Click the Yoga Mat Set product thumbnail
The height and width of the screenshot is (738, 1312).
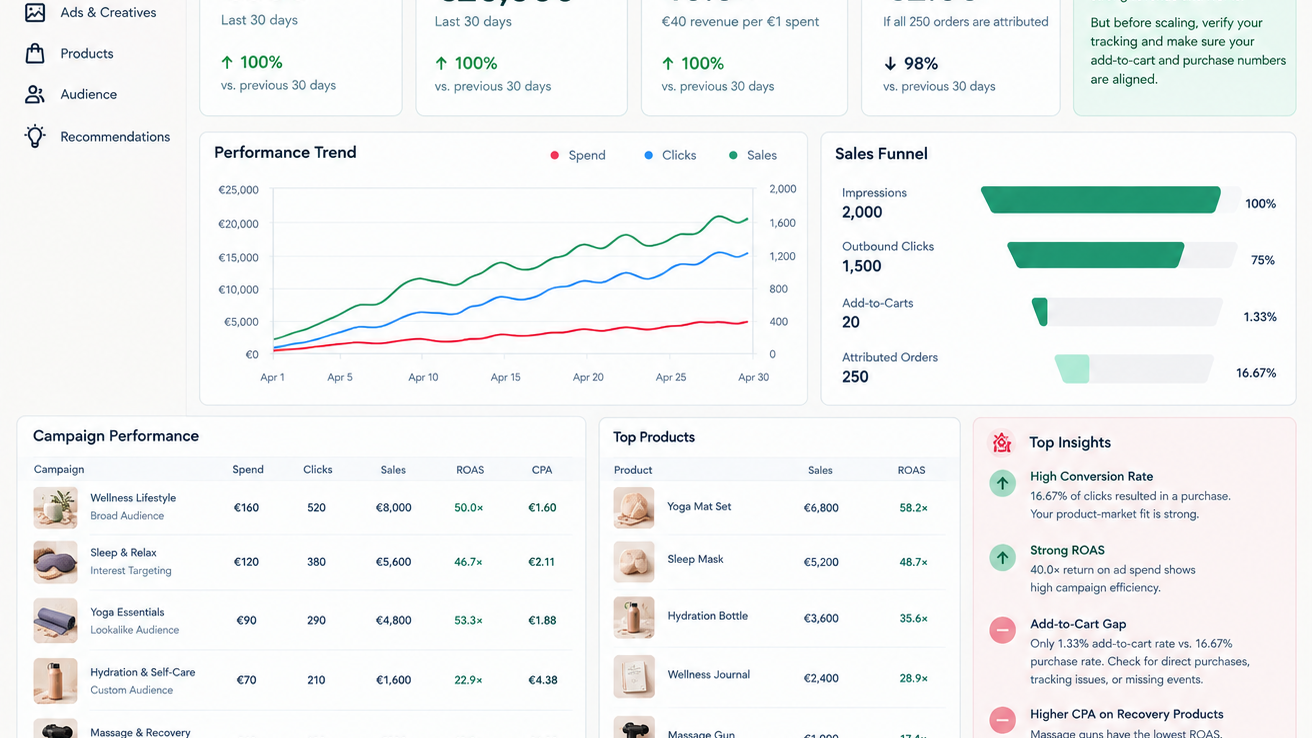(x=634, y=508)
